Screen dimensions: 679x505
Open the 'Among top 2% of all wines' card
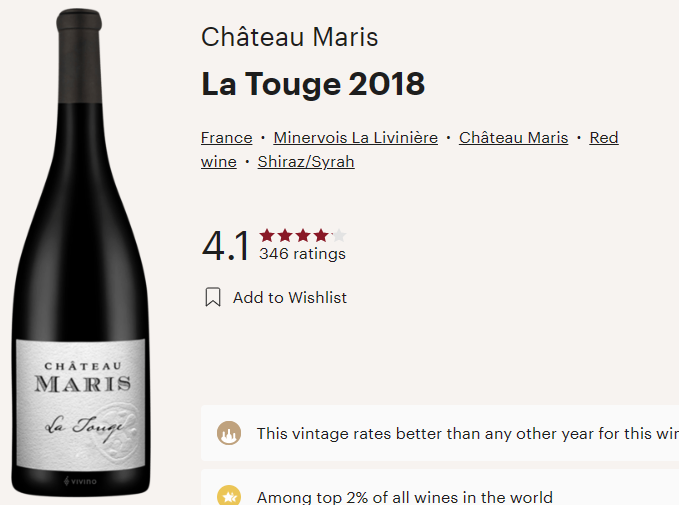pos(440,487)
